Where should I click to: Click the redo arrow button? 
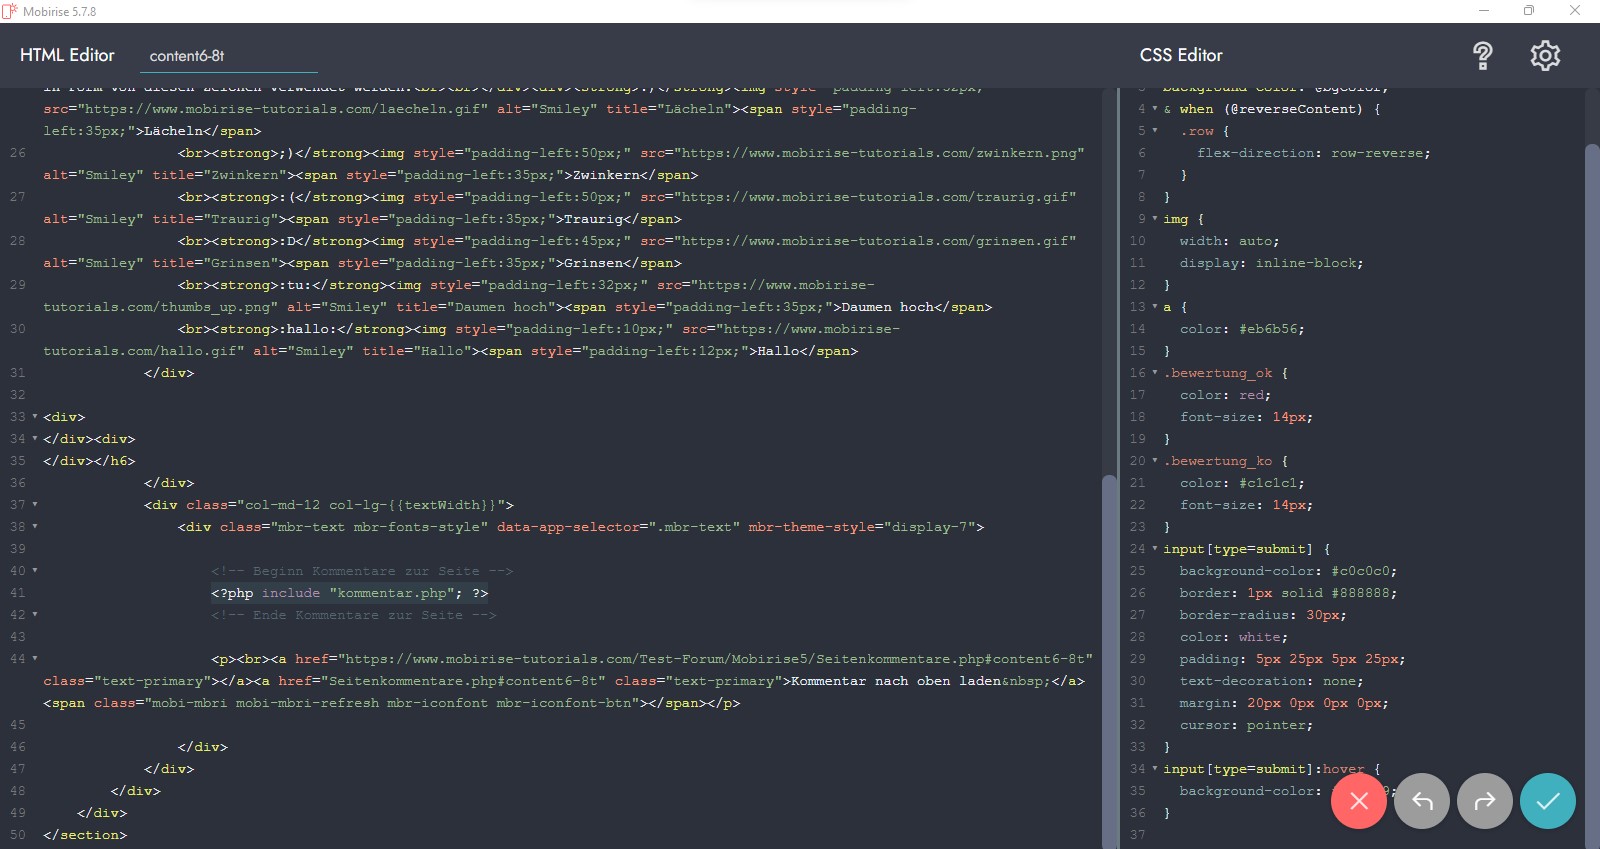pos(1484,801)
